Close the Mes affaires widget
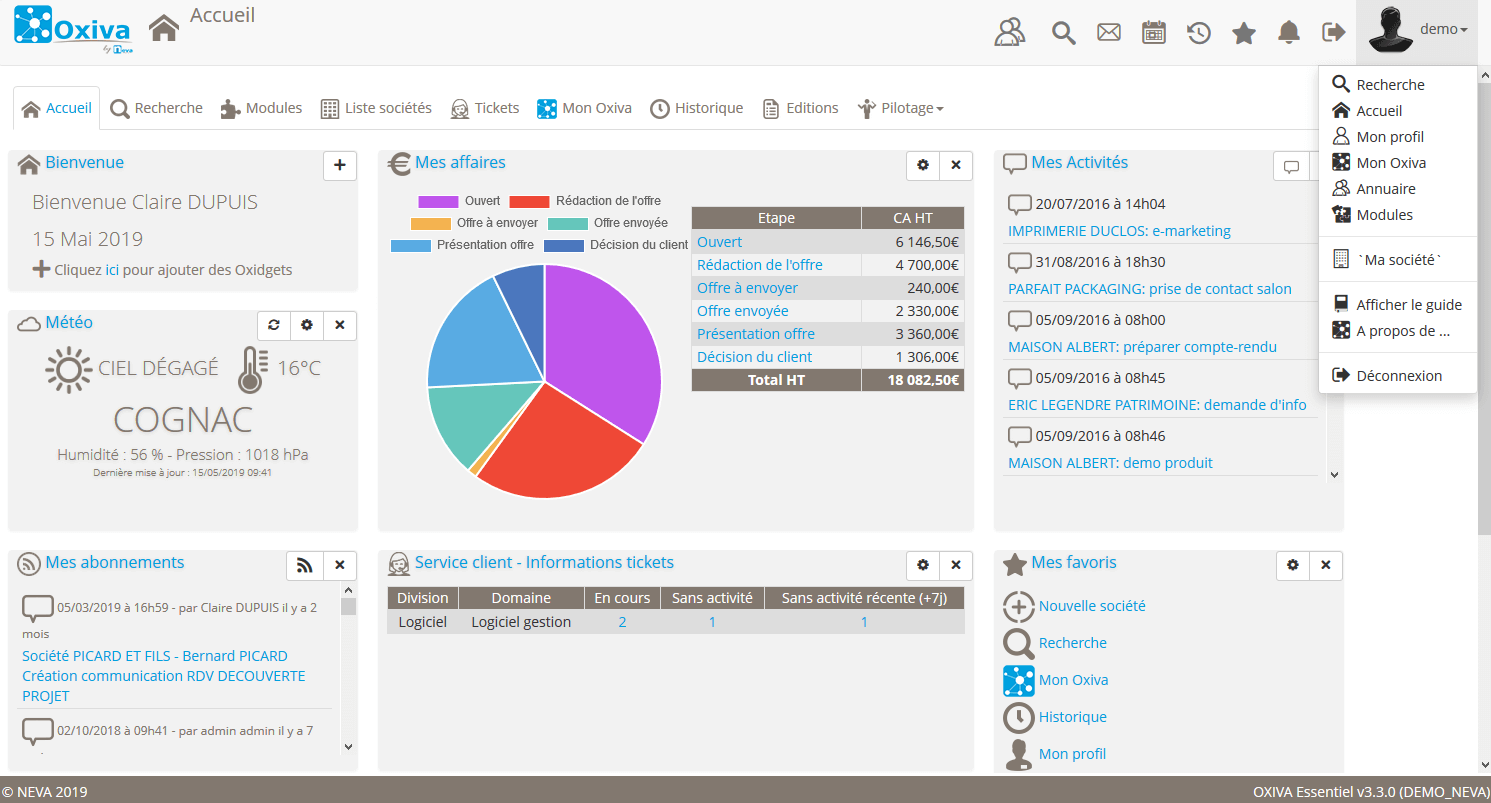 tap(956, 165)
